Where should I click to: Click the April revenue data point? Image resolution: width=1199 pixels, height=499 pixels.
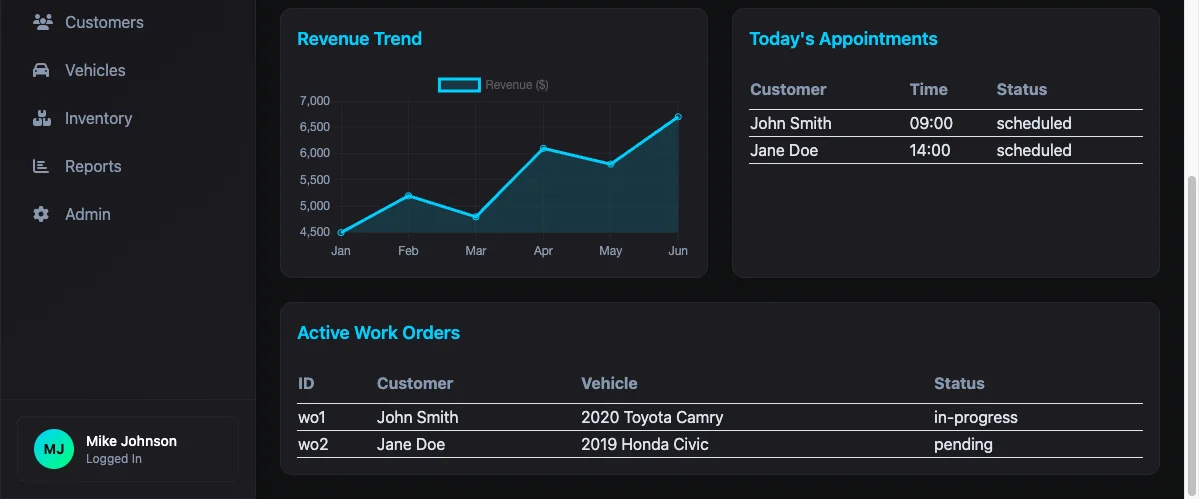(x=543, y=148)
